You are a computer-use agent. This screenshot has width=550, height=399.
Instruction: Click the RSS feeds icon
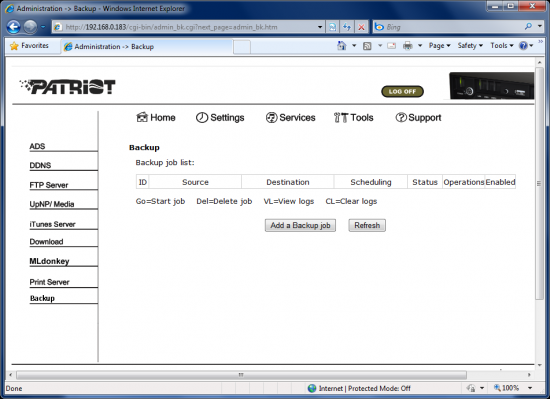coord(367,46)
